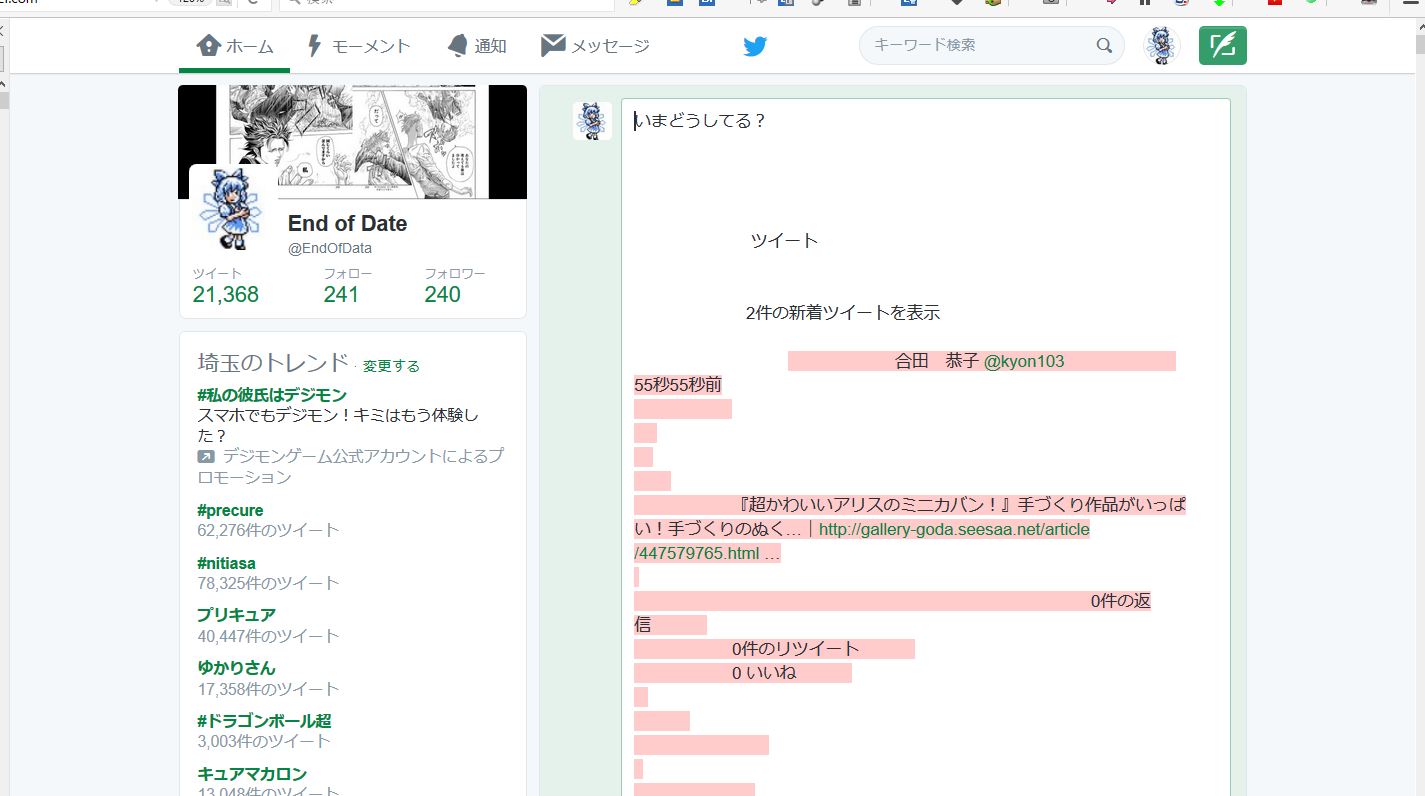
Task: Show 2件の新着ツイートを表示 new tweets
Action: pyautogui.click(x=843, y=313)
